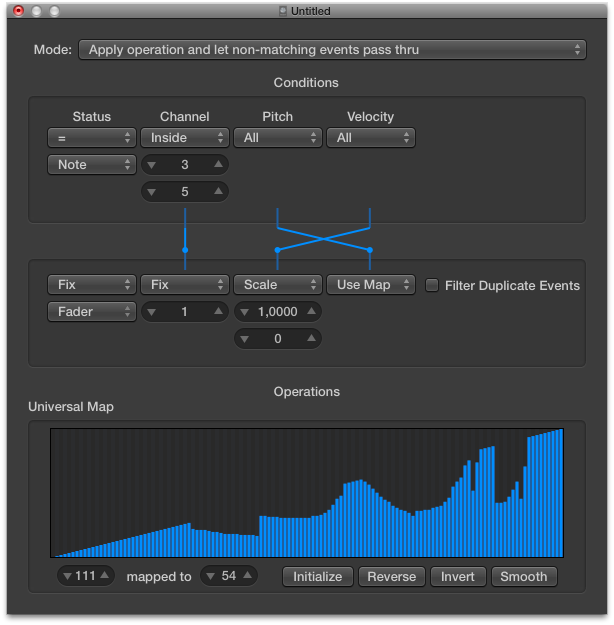Viewport: 614px width, 625px height.
Task: Minimize the Untitled window
Action: click(36, 11)
